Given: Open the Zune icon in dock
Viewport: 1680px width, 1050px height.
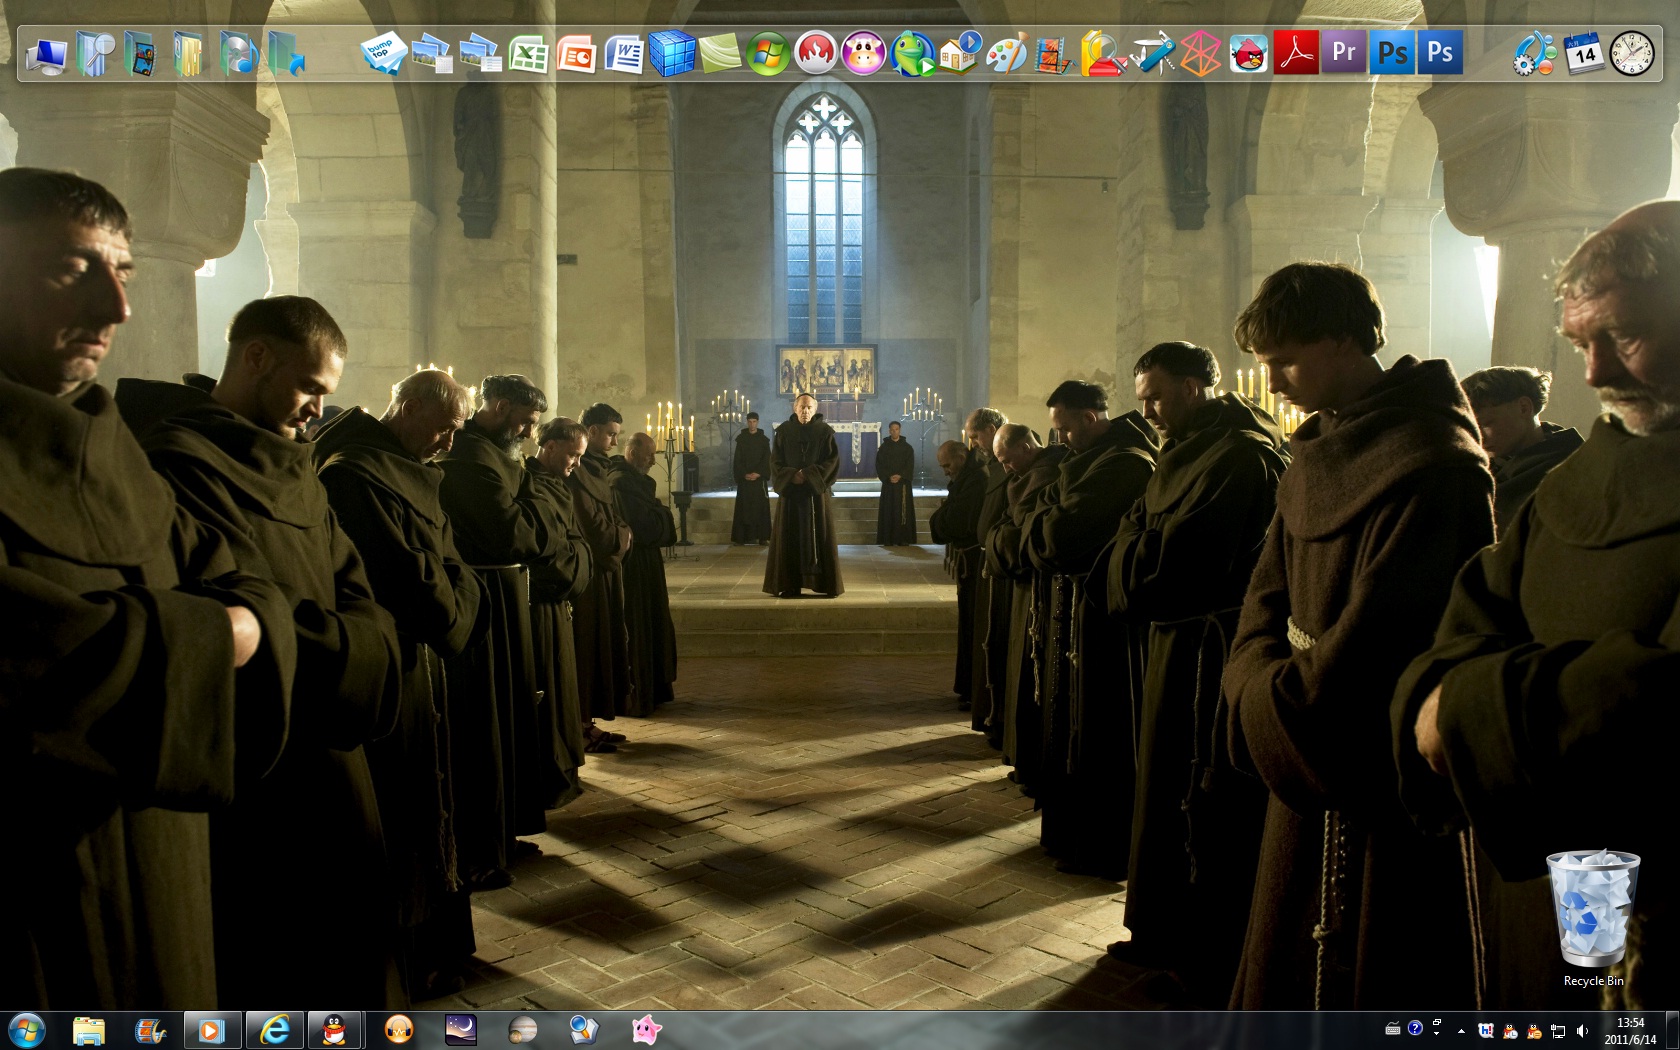Looking at the screenshot, I should click(1200, 54).
